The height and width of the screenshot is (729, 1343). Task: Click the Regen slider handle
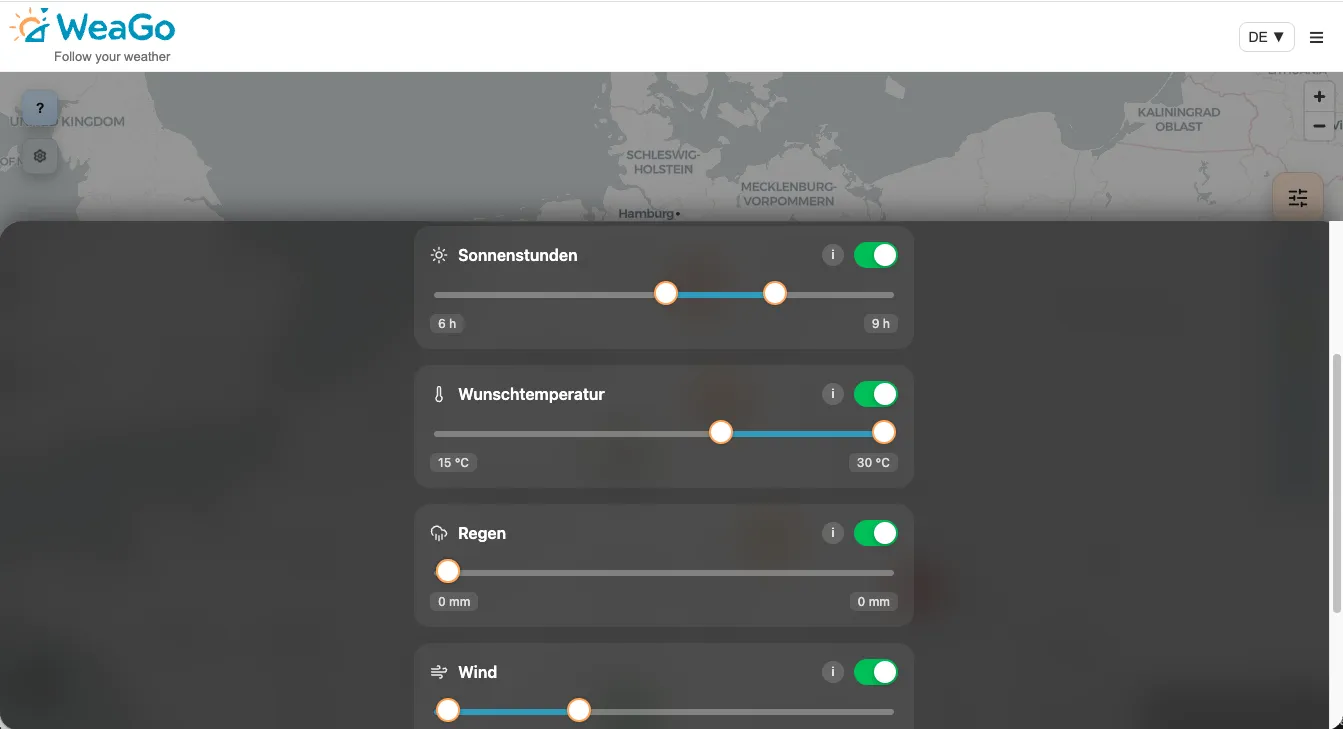tap(448, 572)
